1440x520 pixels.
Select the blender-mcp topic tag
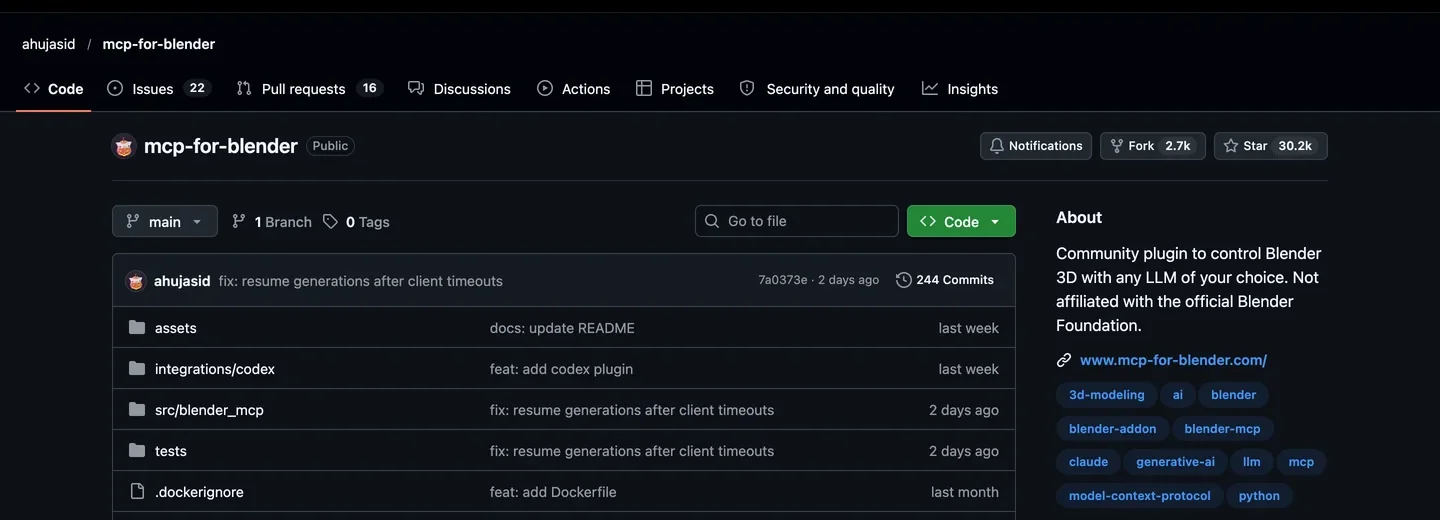1223,429
